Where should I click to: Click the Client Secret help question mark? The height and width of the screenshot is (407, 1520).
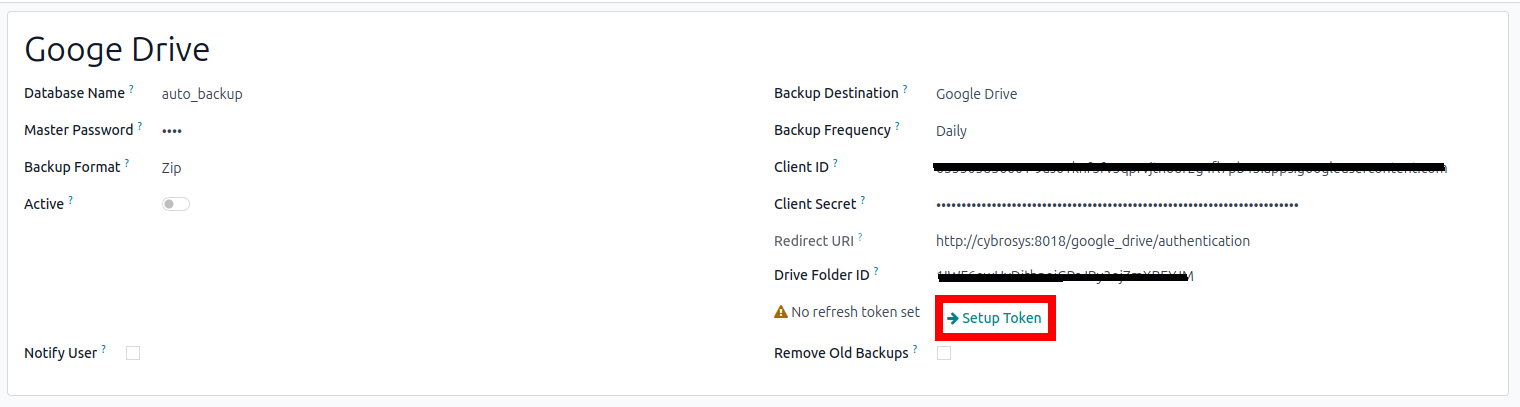click(863, 201)
